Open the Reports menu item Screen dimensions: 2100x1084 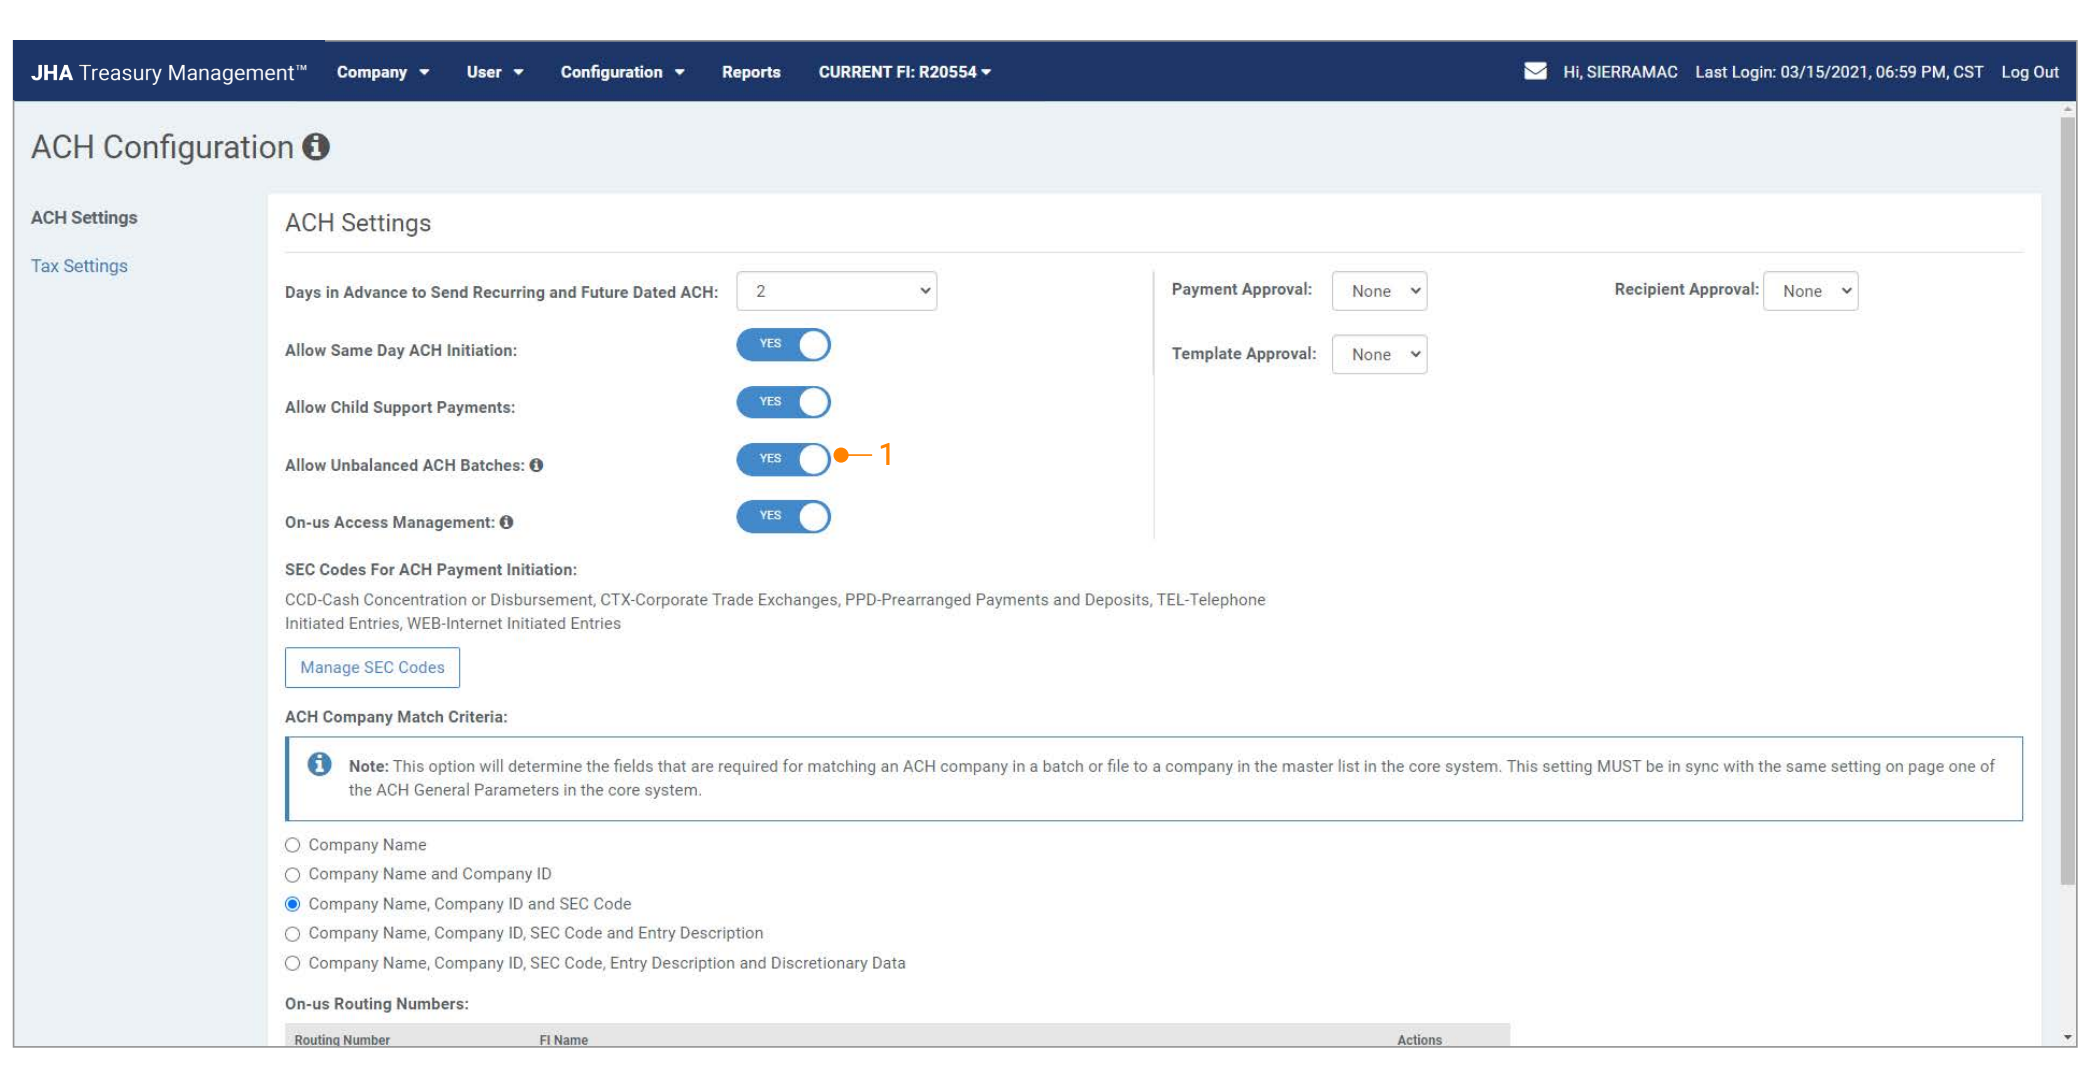tap(750, 72)
